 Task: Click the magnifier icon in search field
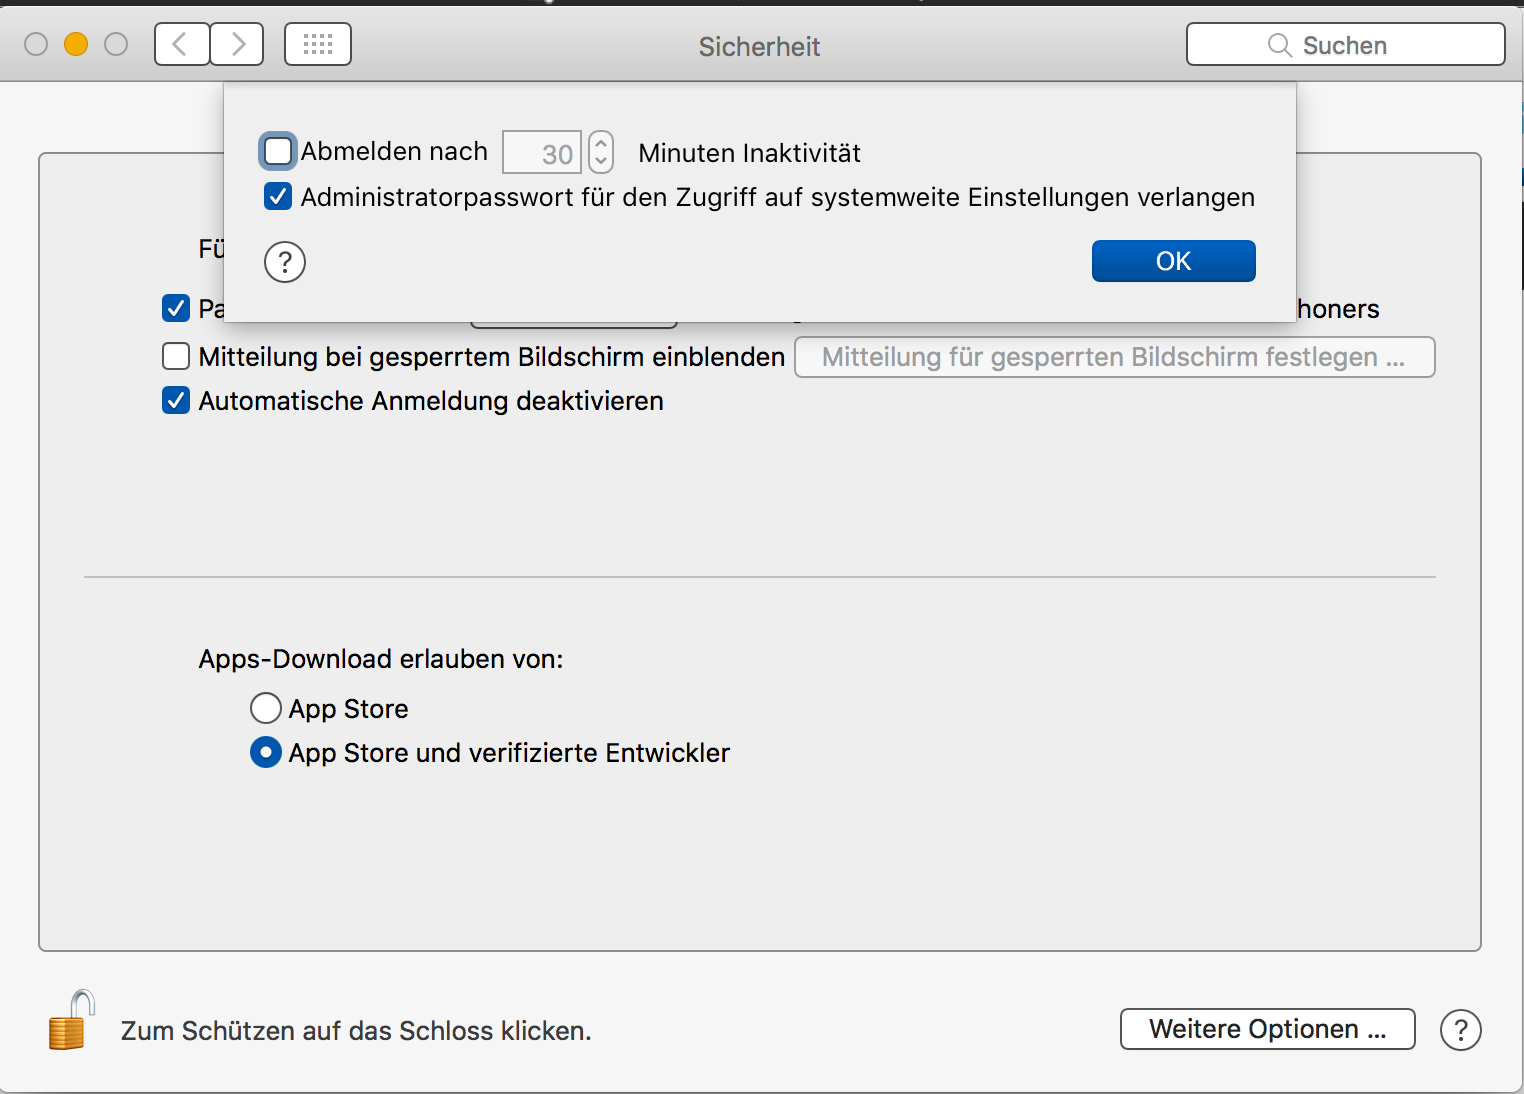(x=1279, y=45)
